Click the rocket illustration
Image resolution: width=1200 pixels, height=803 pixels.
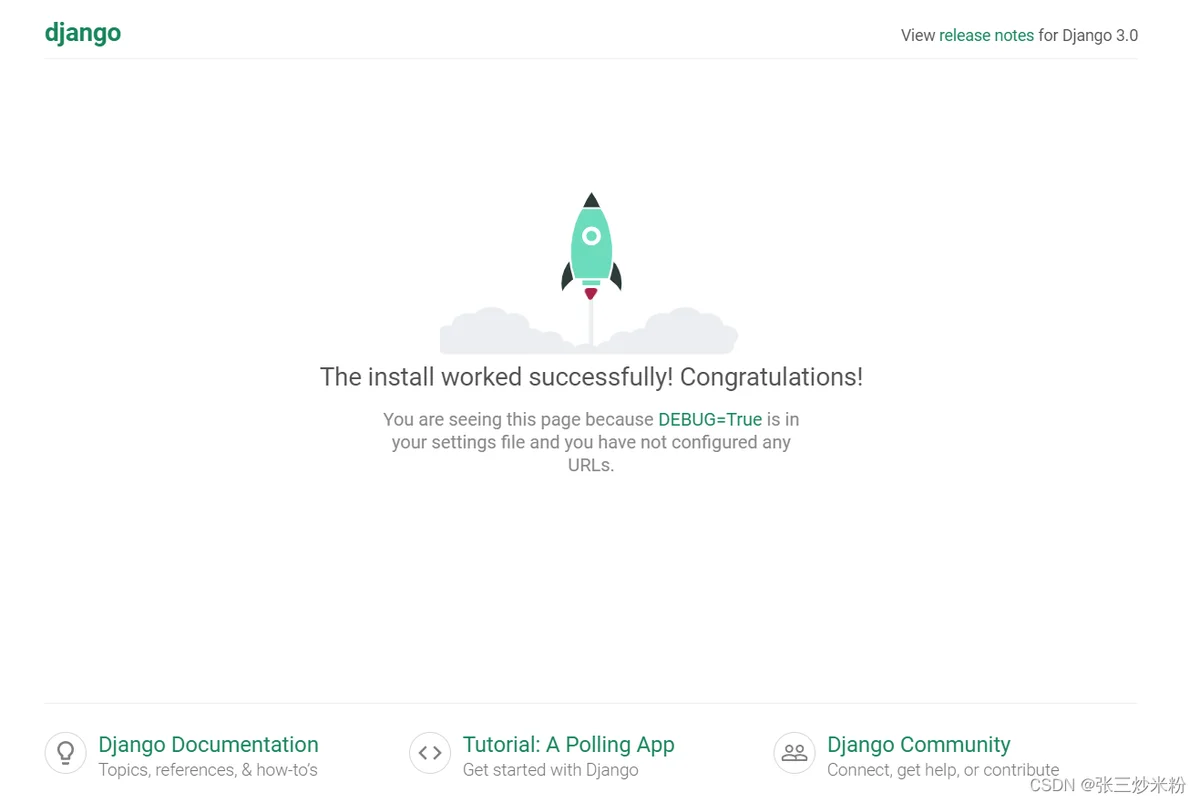click(590, 273)
